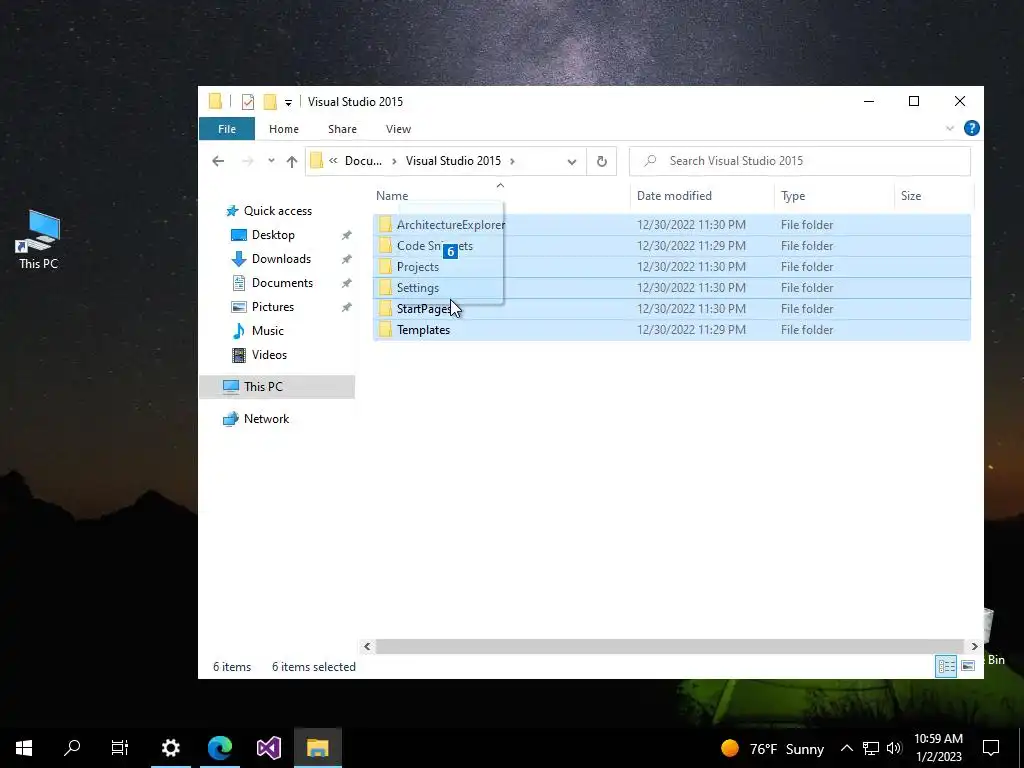Click the Projects folder icon
This screenshot has height=768, width=1024.
pos(385,266)
